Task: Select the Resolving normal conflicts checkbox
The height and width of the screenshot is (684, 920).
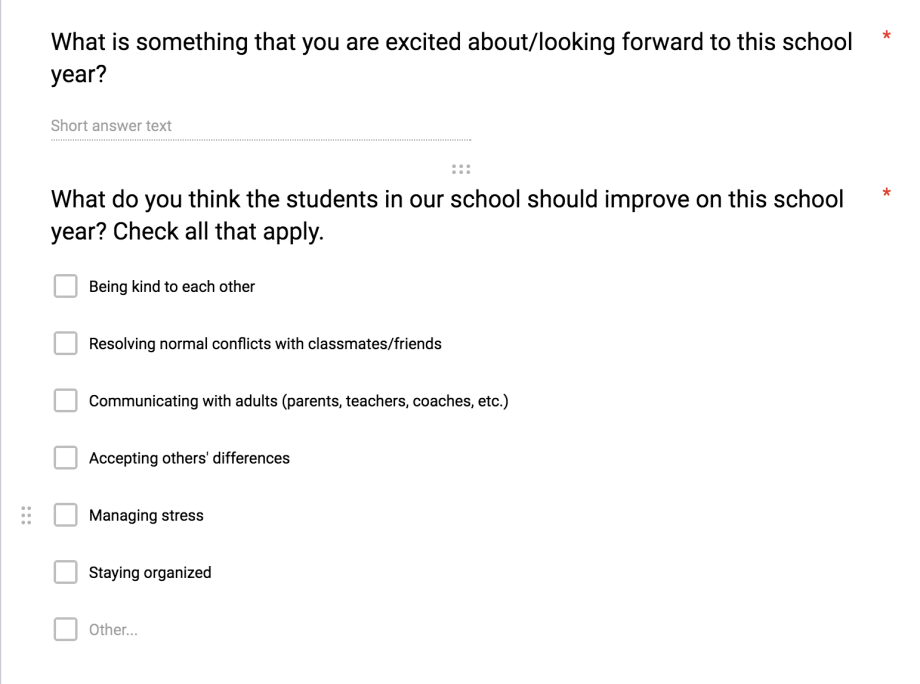Action: tap(65, 343)
